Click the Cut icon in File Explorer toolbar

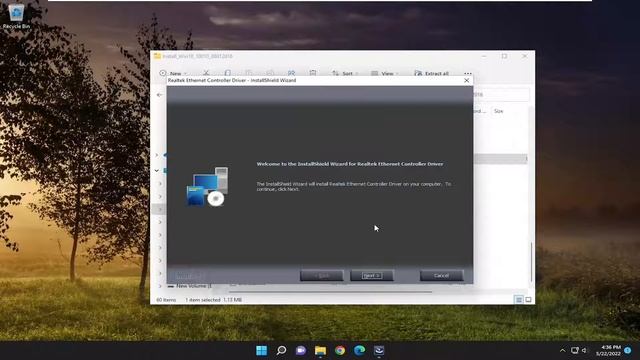[207, 73]
